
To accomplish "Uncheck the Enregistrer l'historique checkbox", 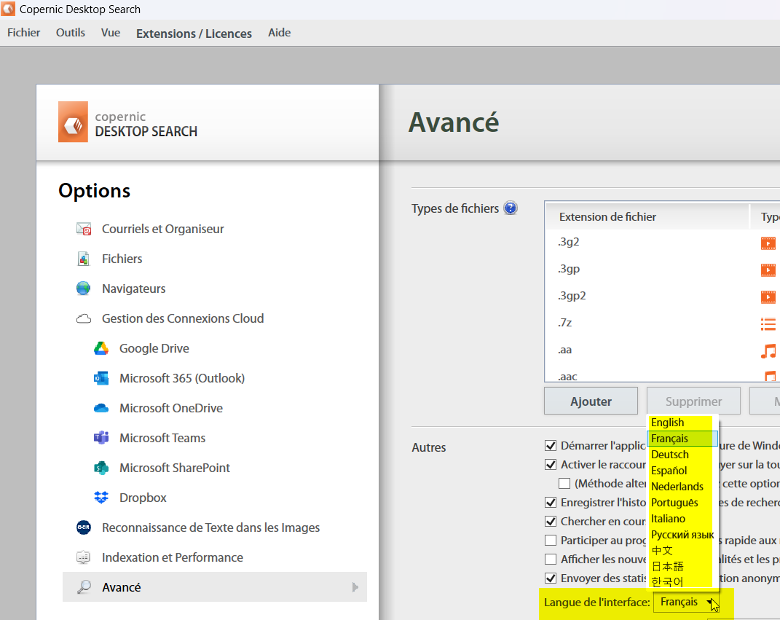I will tap(551, 502).
